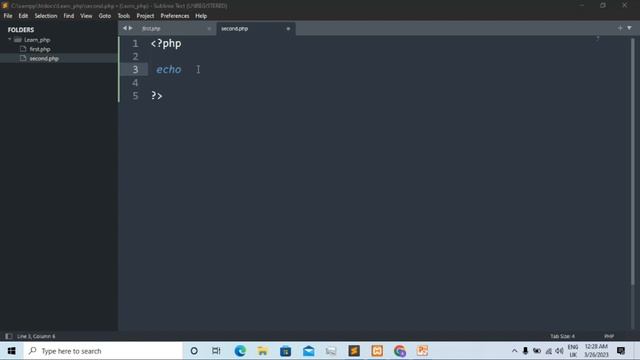The height and width of the screenshot is (360, 640).
Task: Open the notification center icon
Action: click(621, 351)
